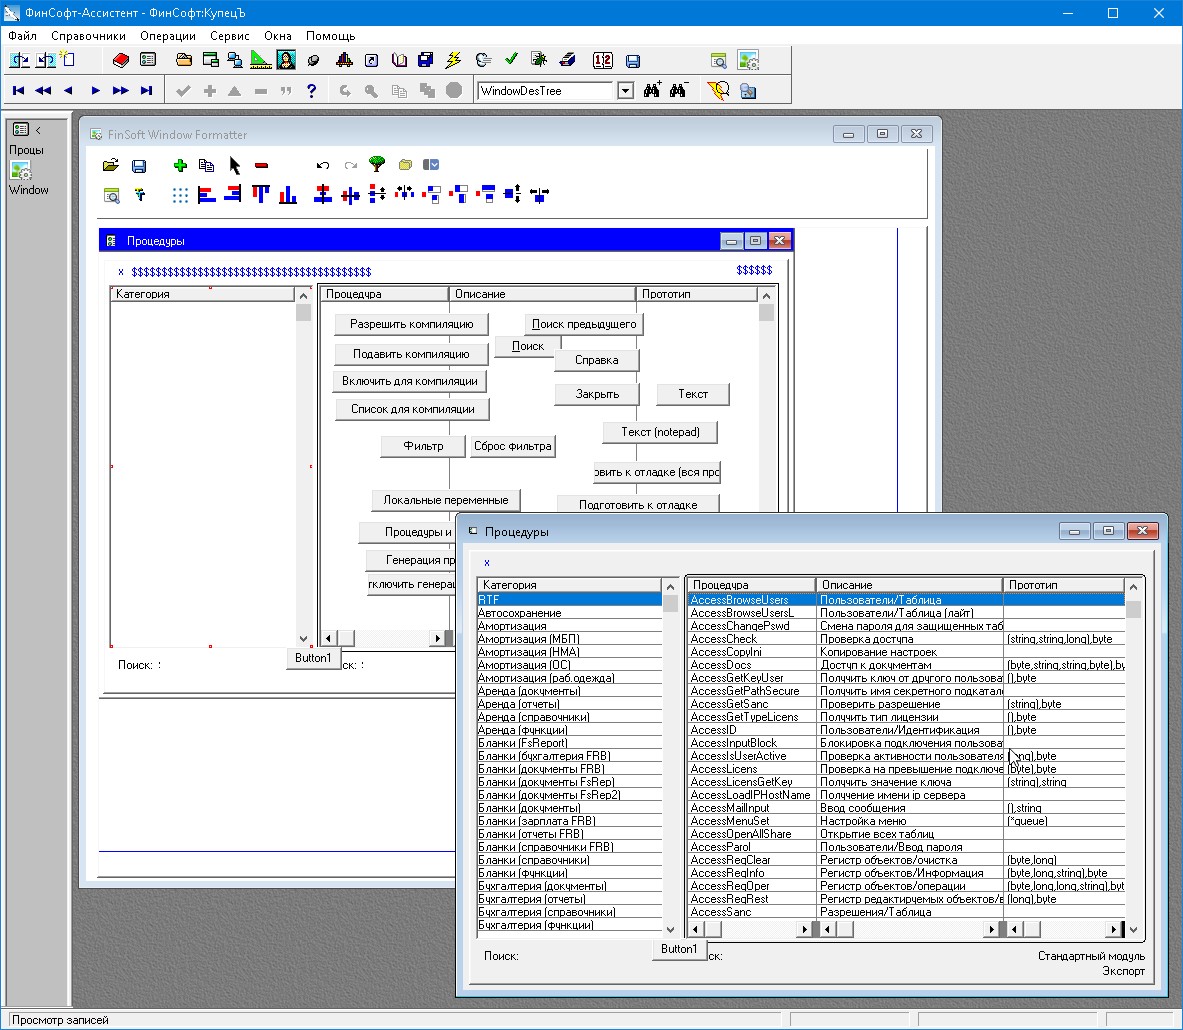The image size is (1183, 1030).
Task: Open the Справочники menu
Action: pyautogui.click(x=88, y=36)
